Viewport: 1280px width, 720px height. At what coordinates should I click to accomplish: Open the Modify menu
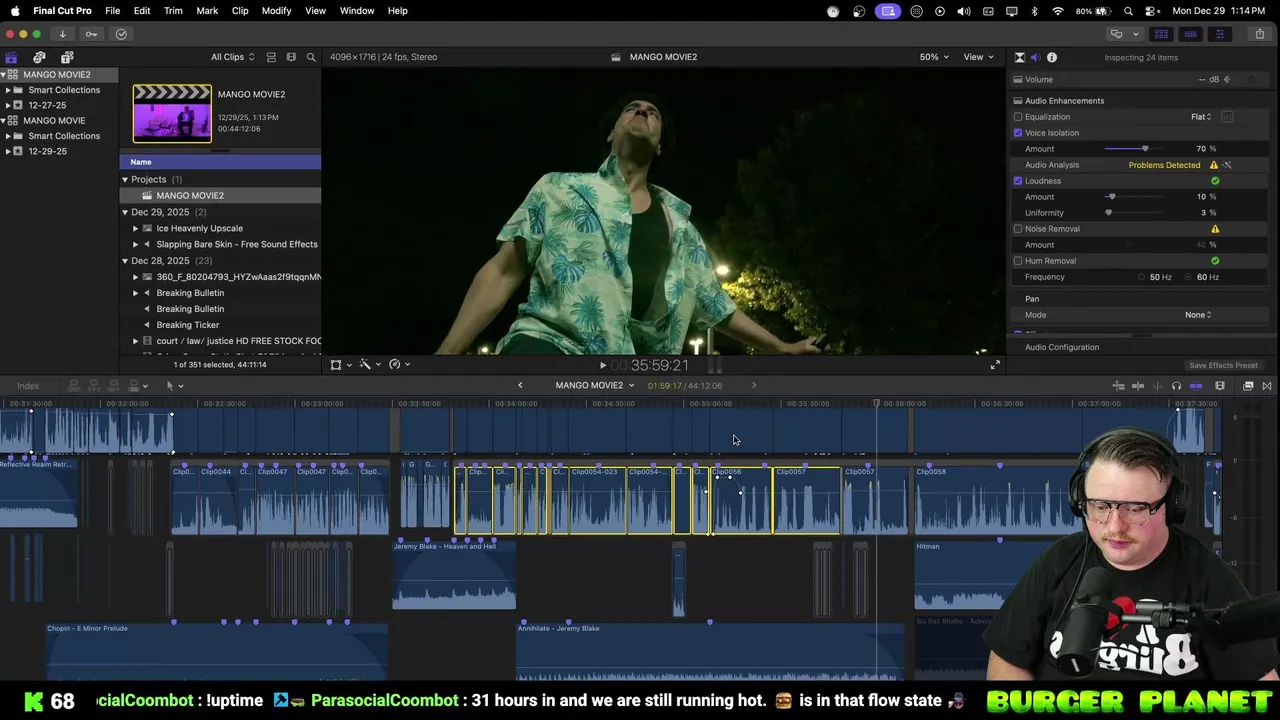pos(277,11)
